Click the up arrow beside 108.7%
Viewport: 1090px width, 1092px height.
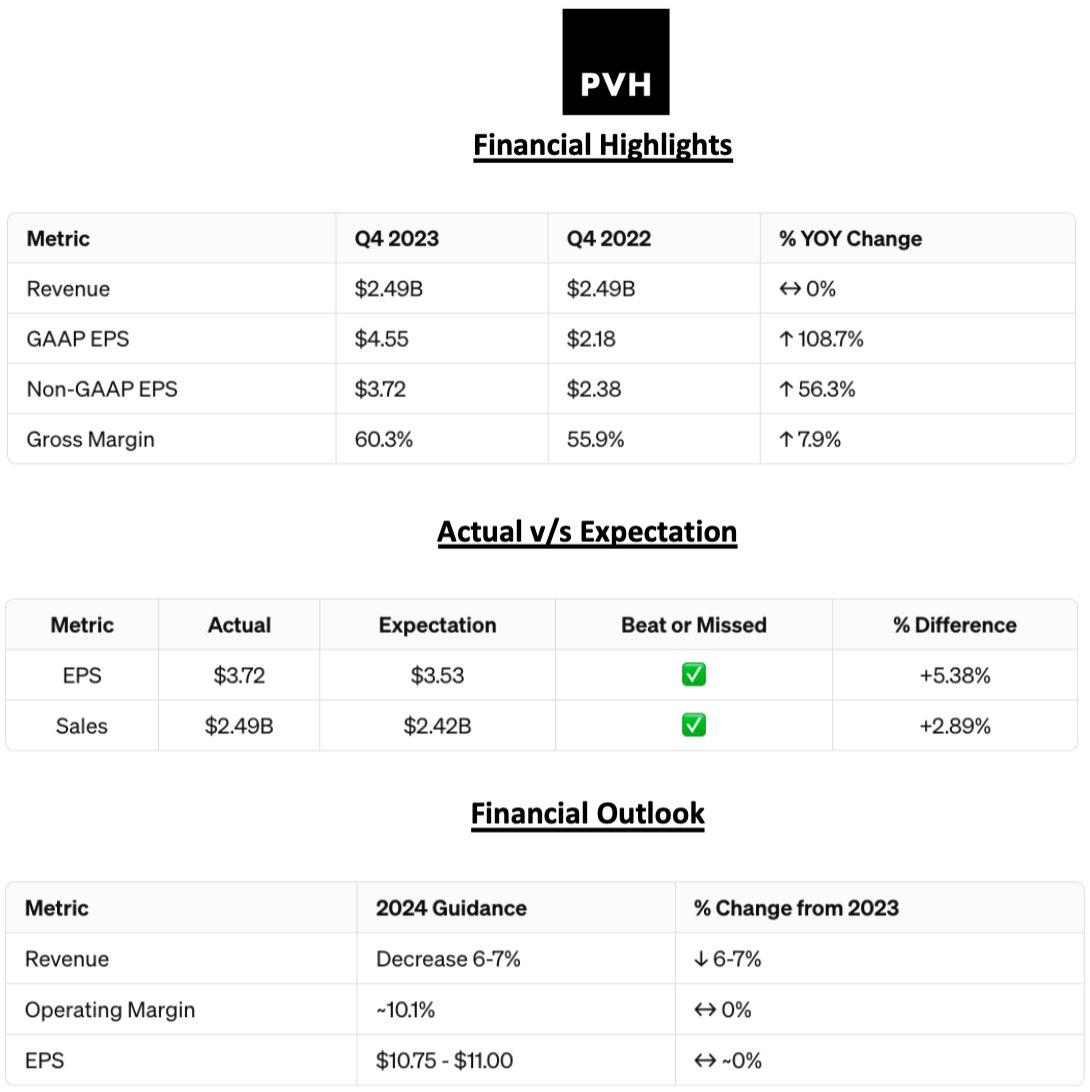(785, 340)
